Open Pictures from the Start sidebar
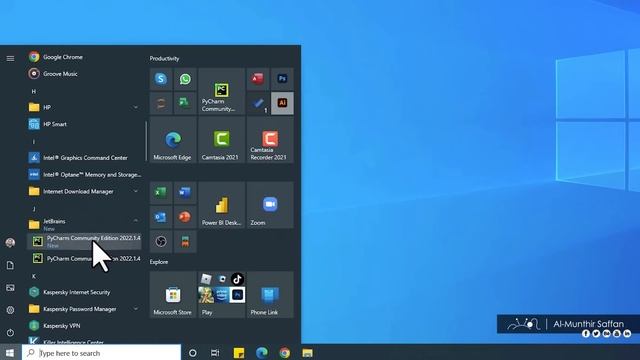 coord(10,288)
